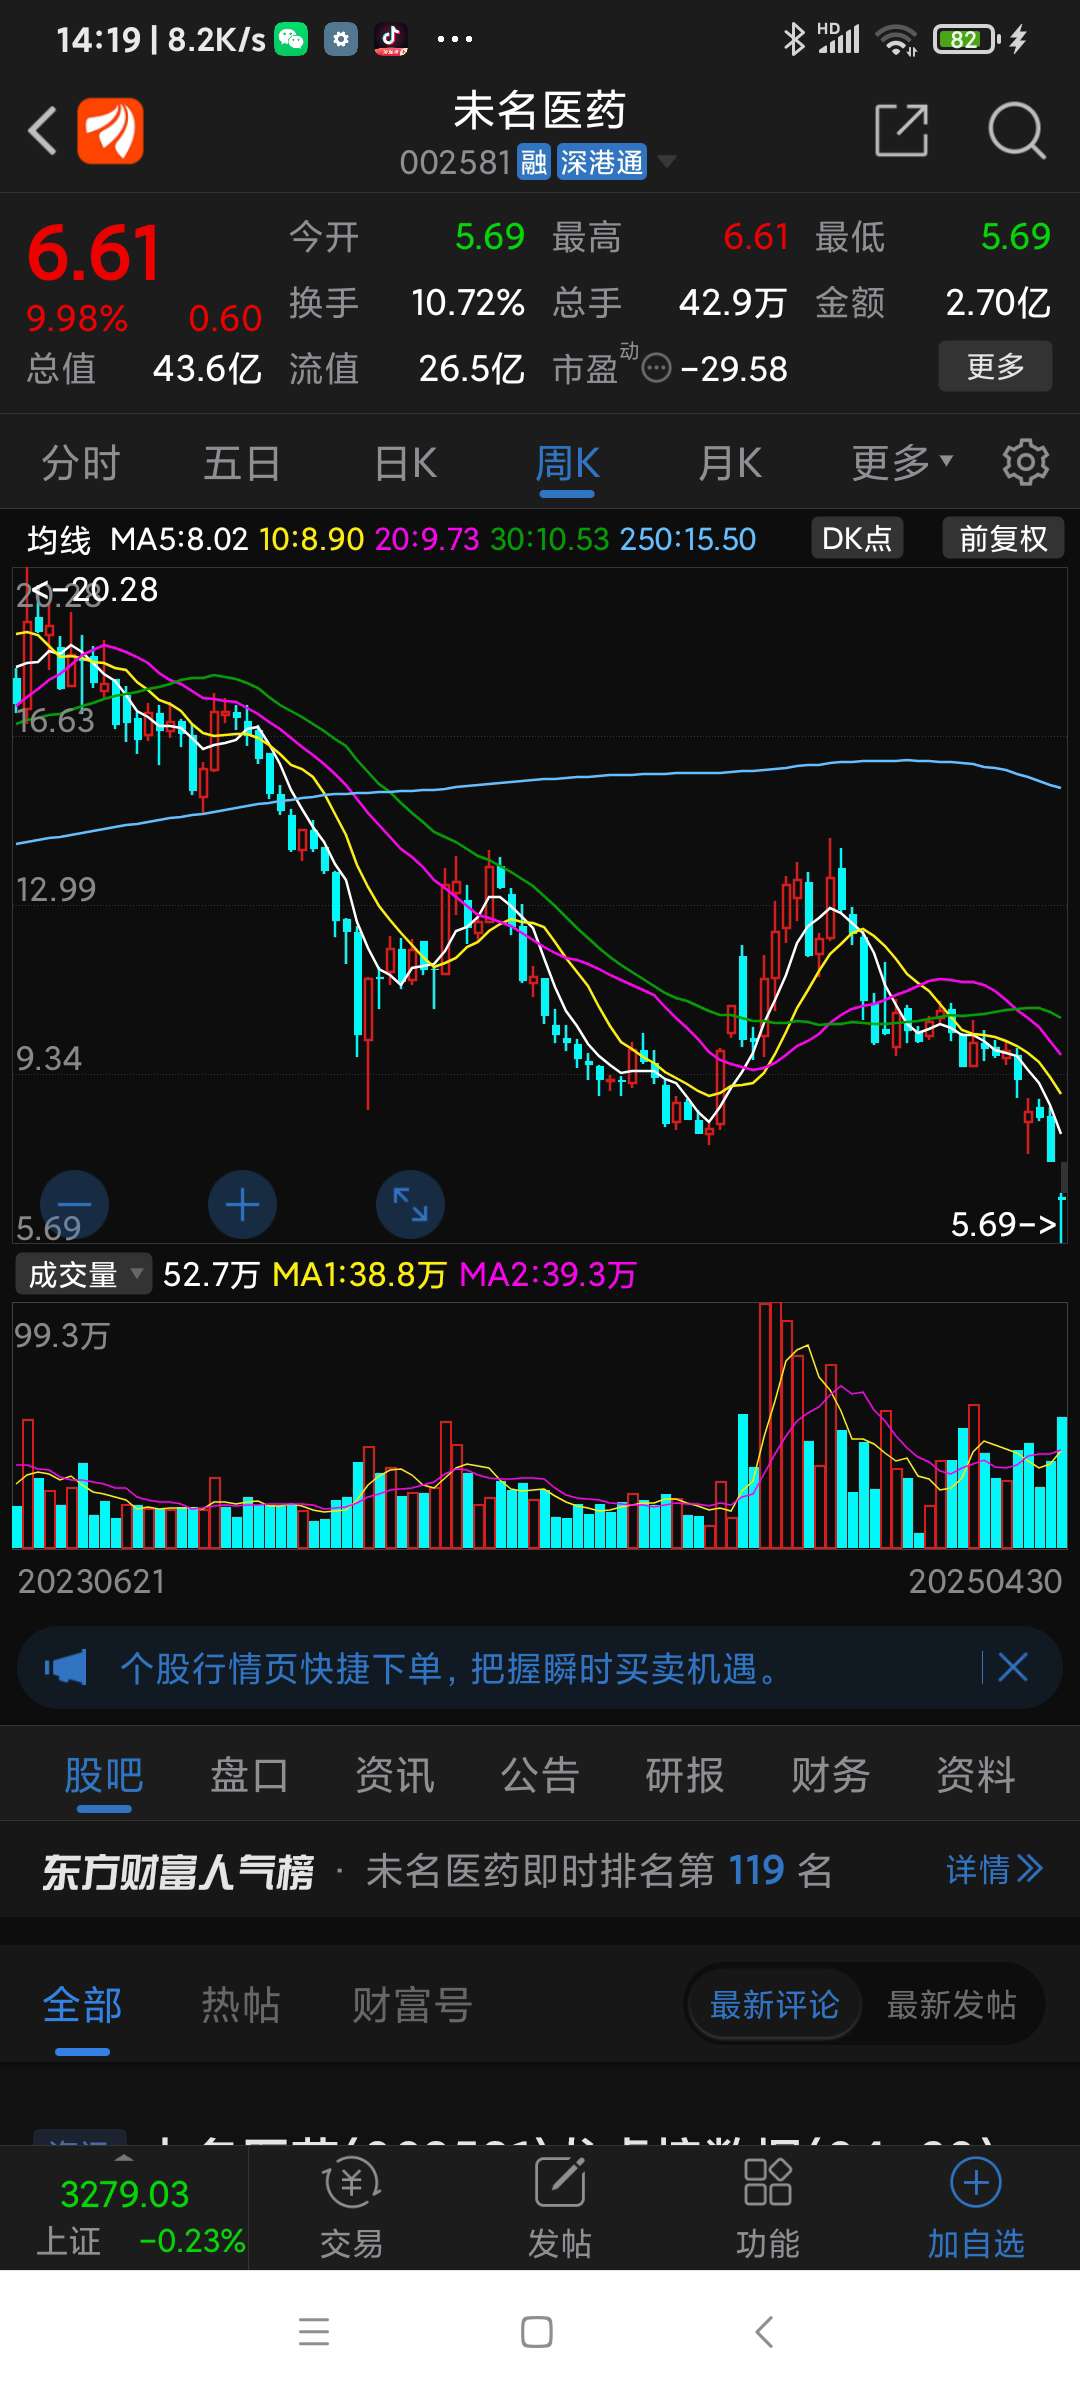The image size is (1080, 2400).
Task: Switch to 分时 chart tab
Action: [81, 463]
